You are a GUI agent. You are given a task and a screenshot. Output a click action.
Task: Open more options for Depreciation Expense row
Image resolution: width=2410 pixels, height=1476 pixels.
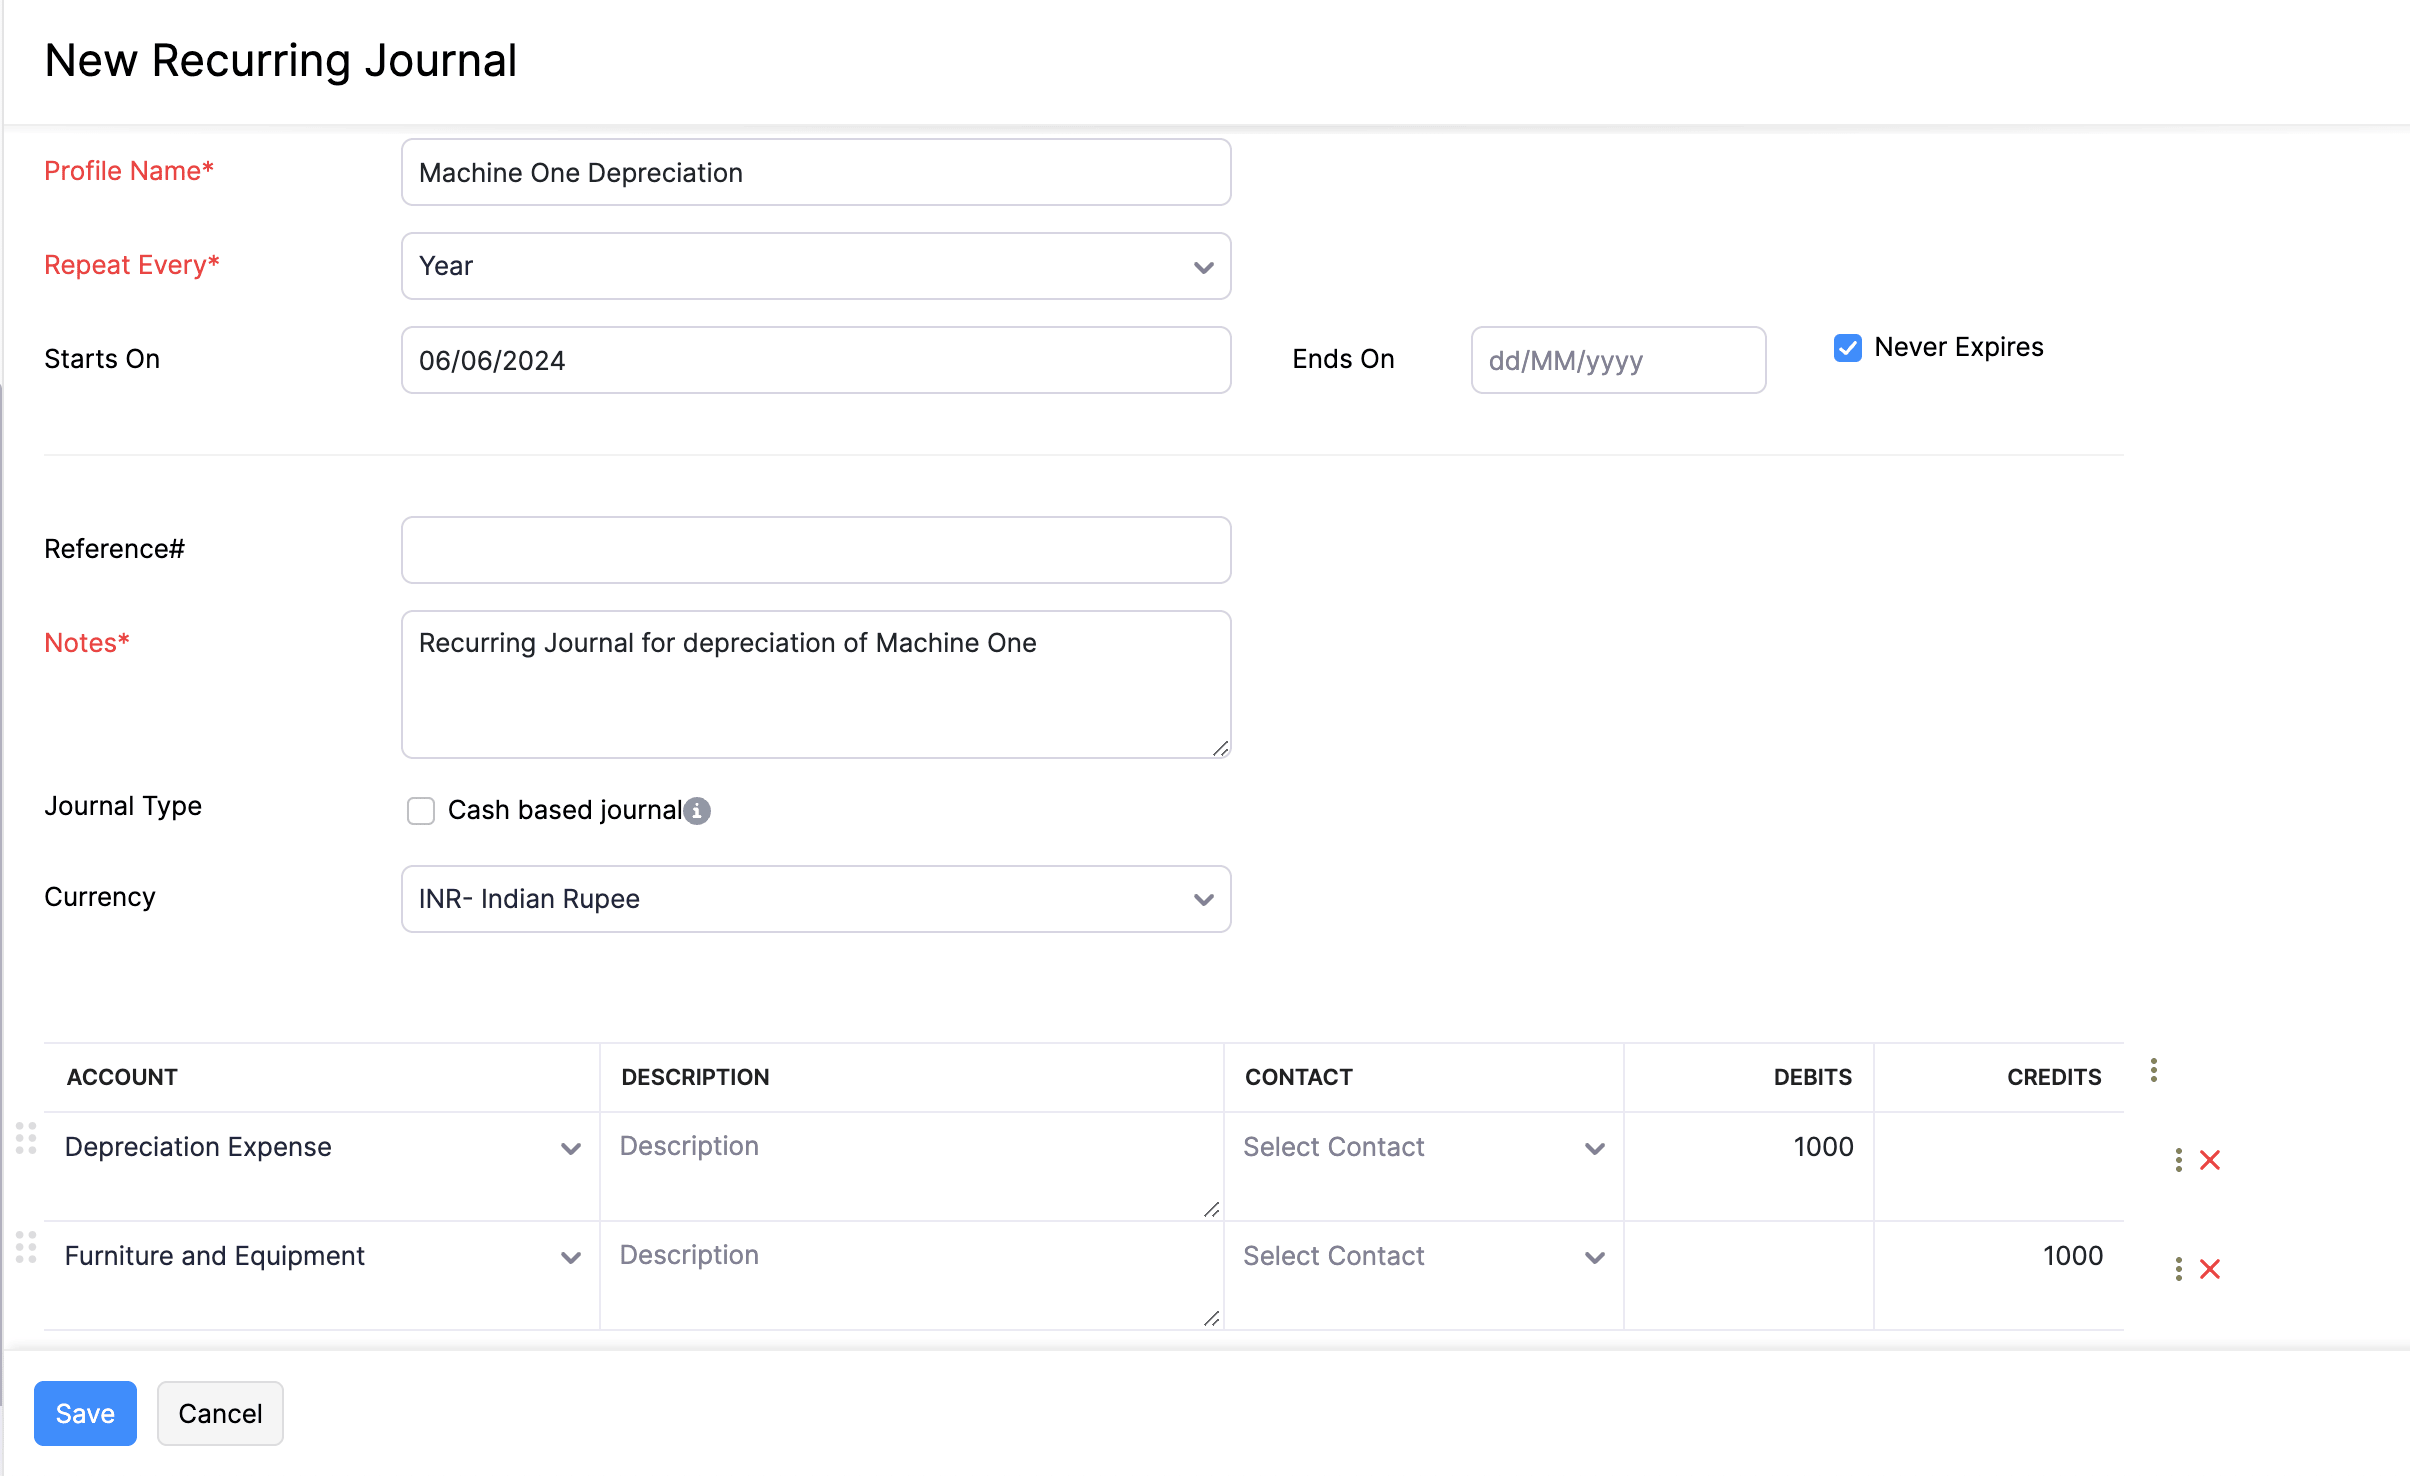(x=2178, y=1160)
